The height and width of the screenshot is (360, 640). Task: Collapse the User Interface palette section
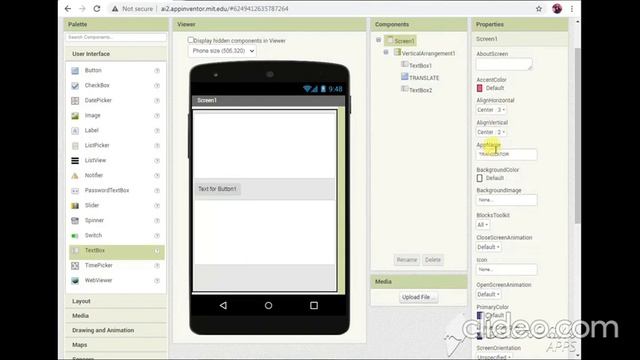[116, 54]
